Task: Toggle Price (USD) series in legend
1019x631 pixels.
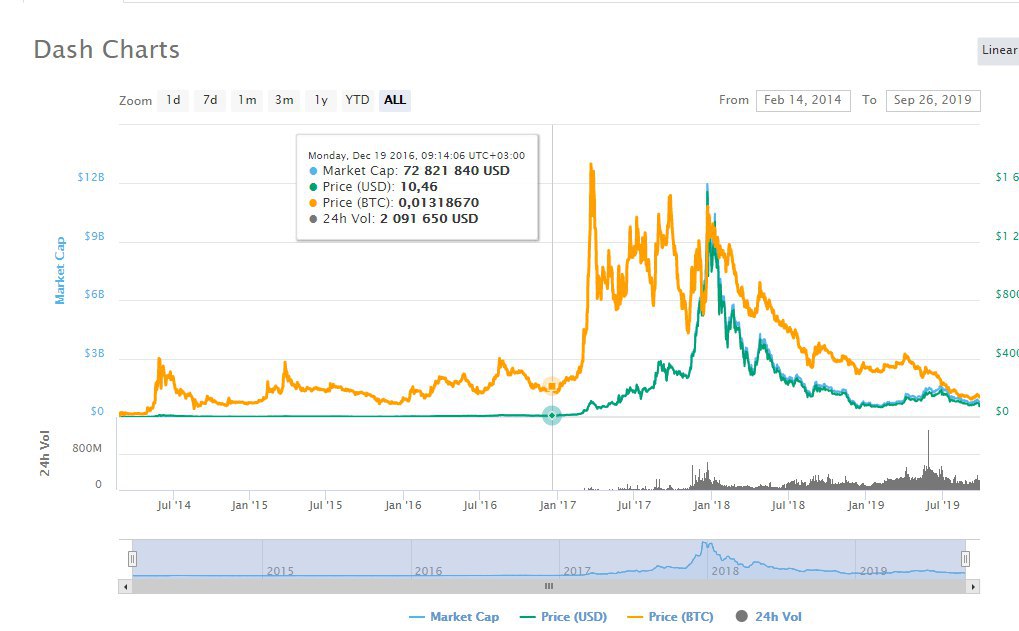Action: tap(564, 616)
